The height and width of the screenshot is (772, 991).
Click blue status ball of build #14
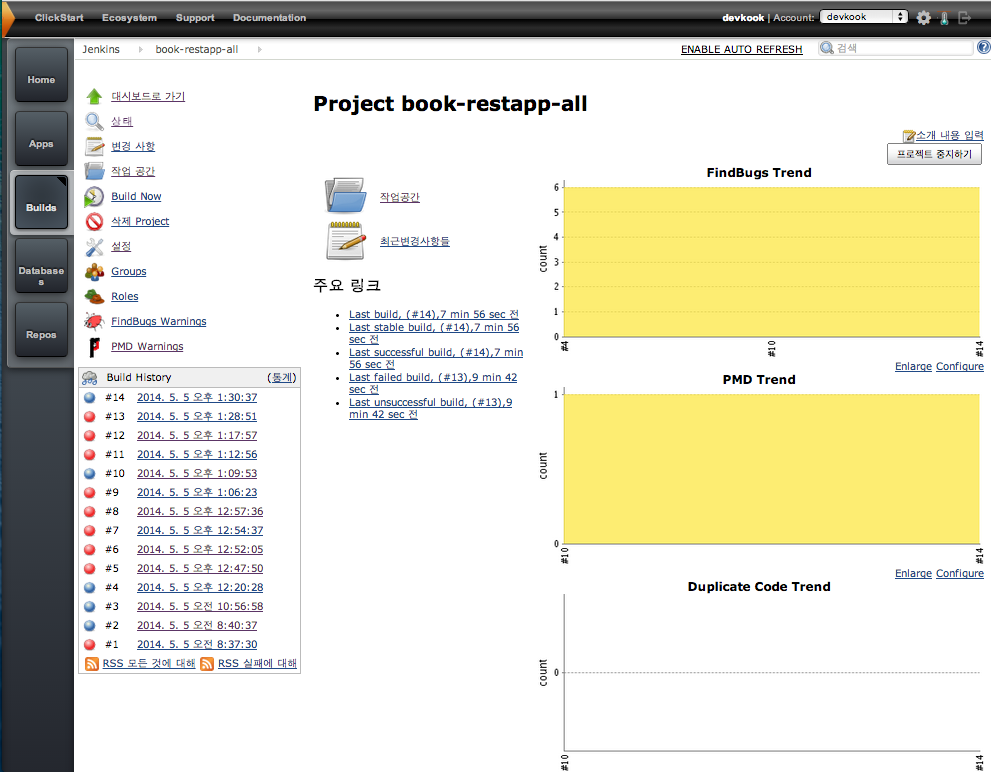(90, 398)
